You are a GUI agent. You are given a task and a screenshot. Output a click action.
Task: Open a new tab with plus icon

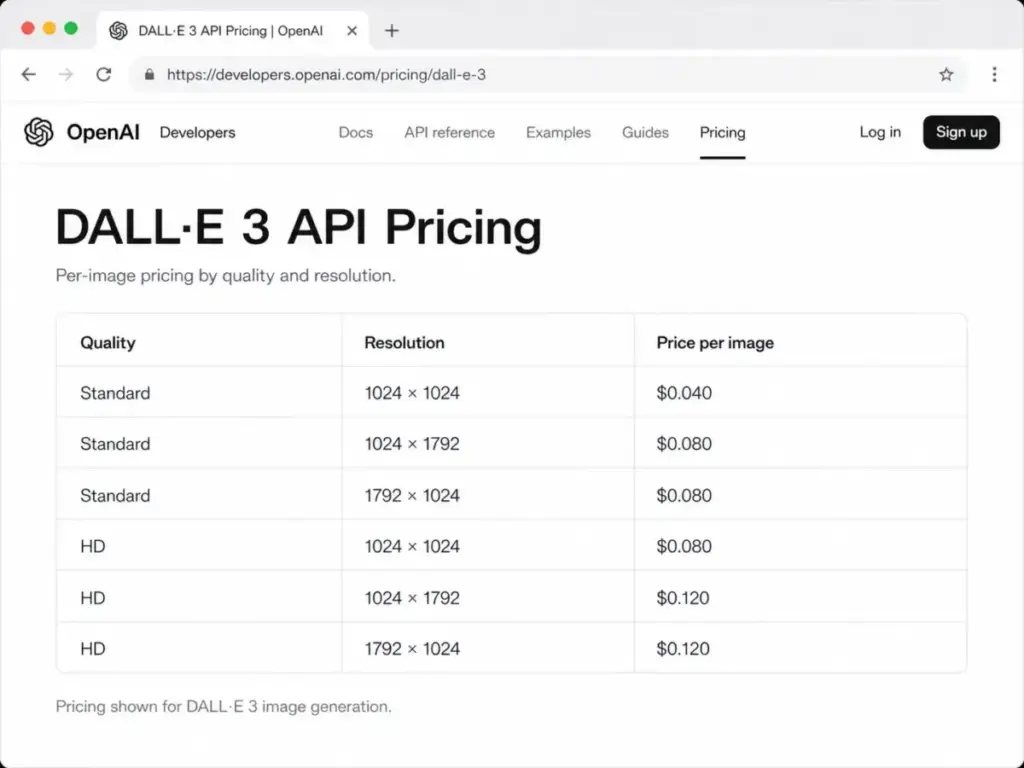(392, 31)
